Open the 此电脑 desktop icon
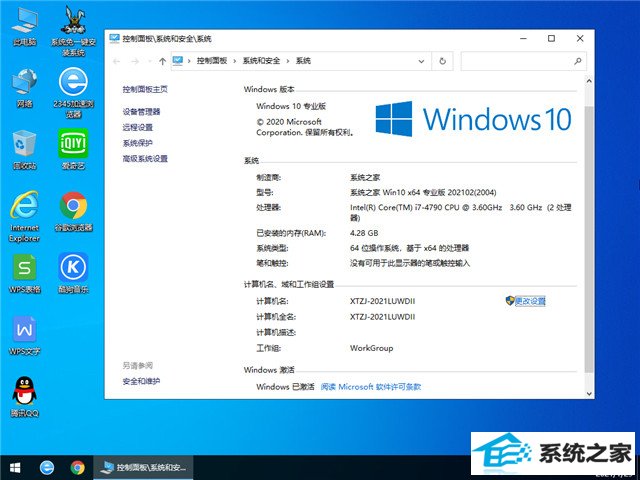Screen dimensions: 640x480 point(24,26)
